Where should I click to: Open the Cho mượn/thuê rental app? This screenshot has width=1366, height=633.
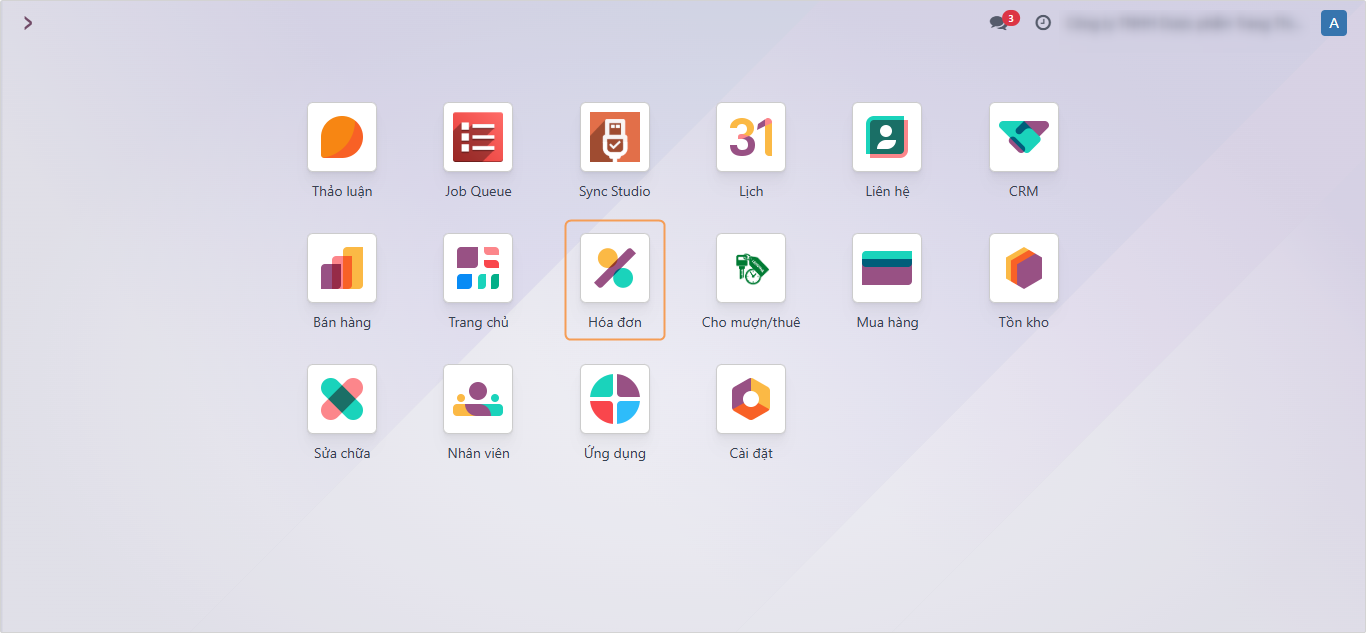click(751, 268)
